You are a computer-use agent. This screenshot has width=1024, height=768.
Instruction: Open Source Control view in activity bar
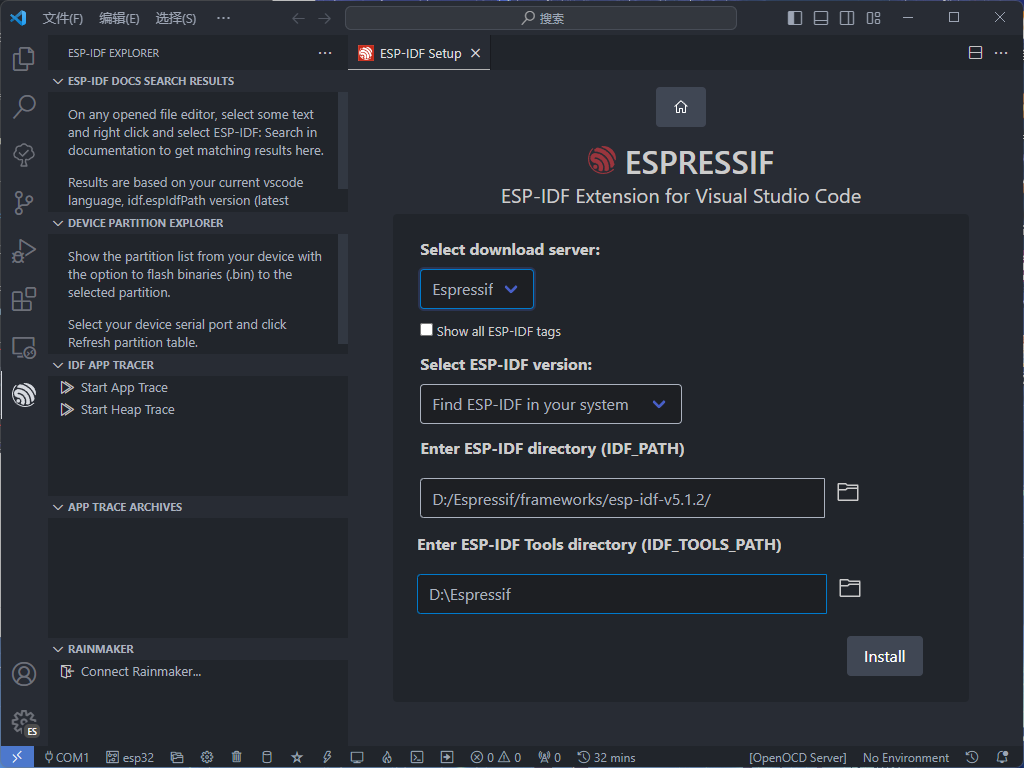coord(24,202)
